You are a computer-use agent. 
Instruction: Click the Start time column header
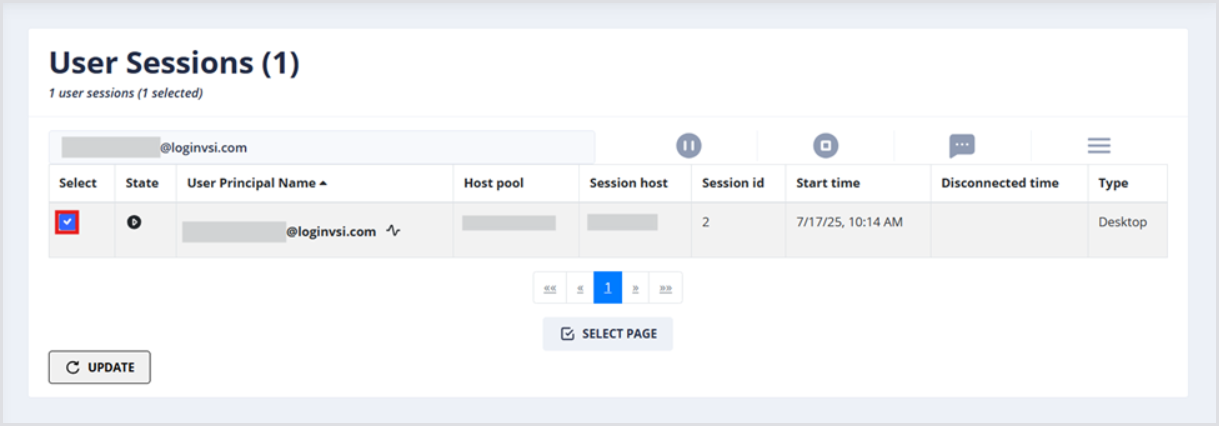(x=827, y=183)
